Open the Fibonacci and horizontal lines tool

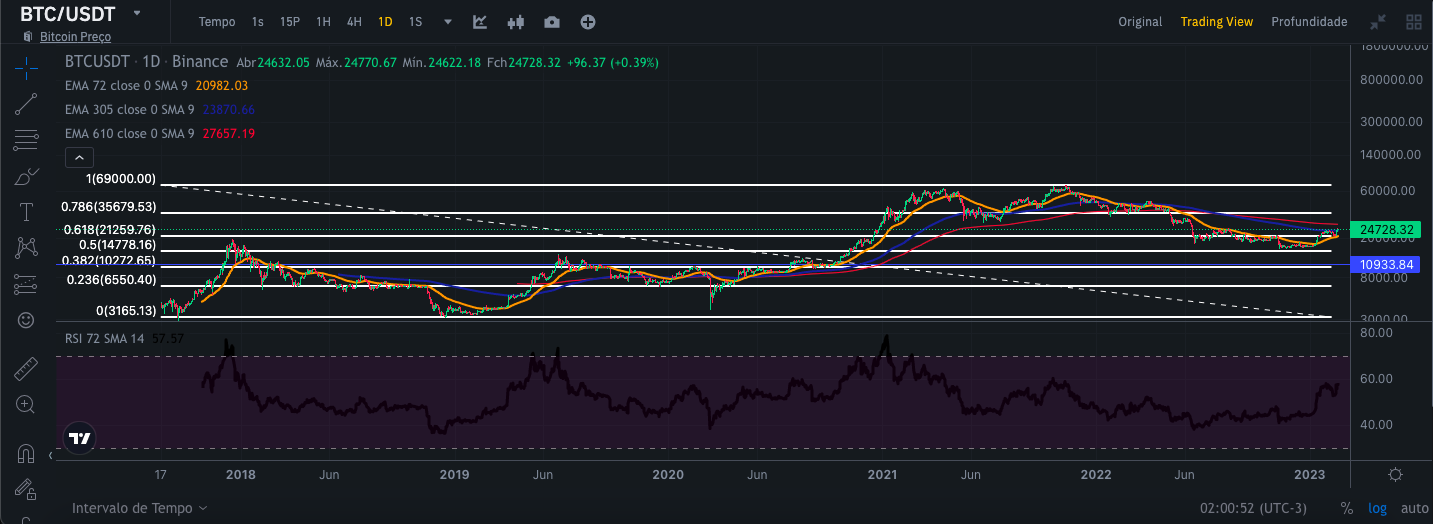pos(26,141)
